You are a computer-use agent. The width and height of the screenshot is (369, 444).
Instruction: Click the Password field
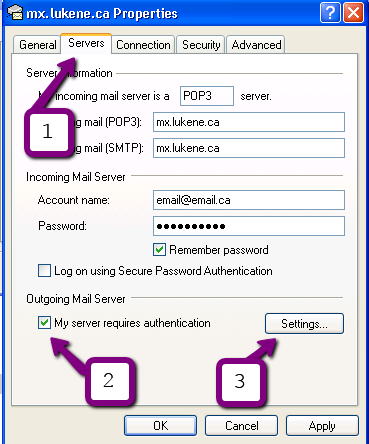249,226
